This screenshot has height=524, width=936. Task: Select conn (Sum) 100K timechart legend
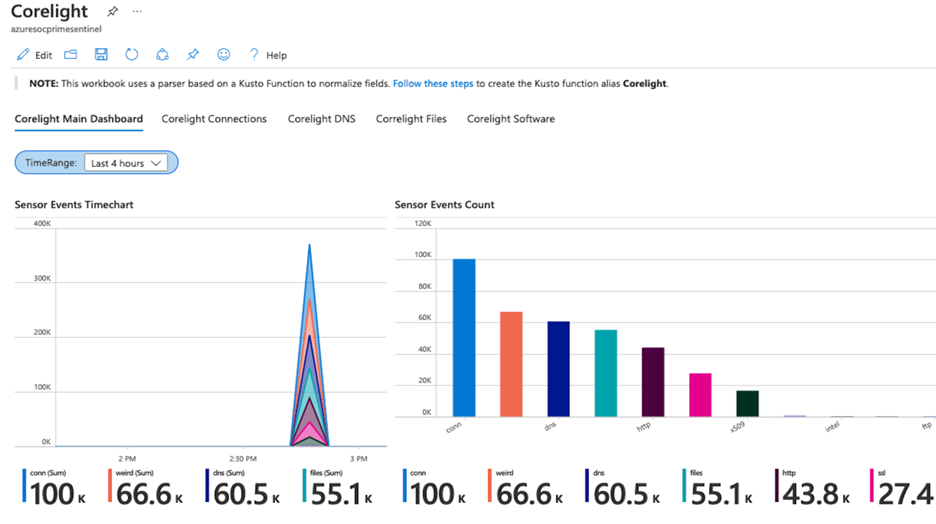(x=54, y=487)
